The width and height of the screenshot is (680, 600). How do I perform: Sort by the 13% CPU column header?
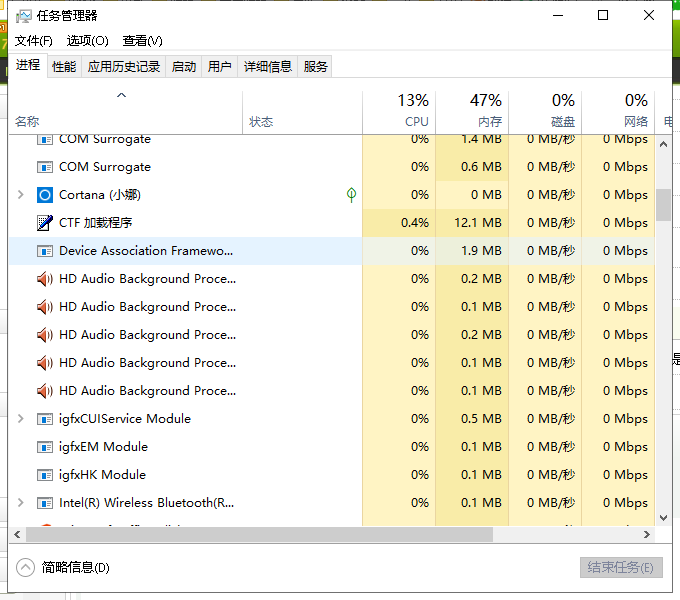coord(399,111)
